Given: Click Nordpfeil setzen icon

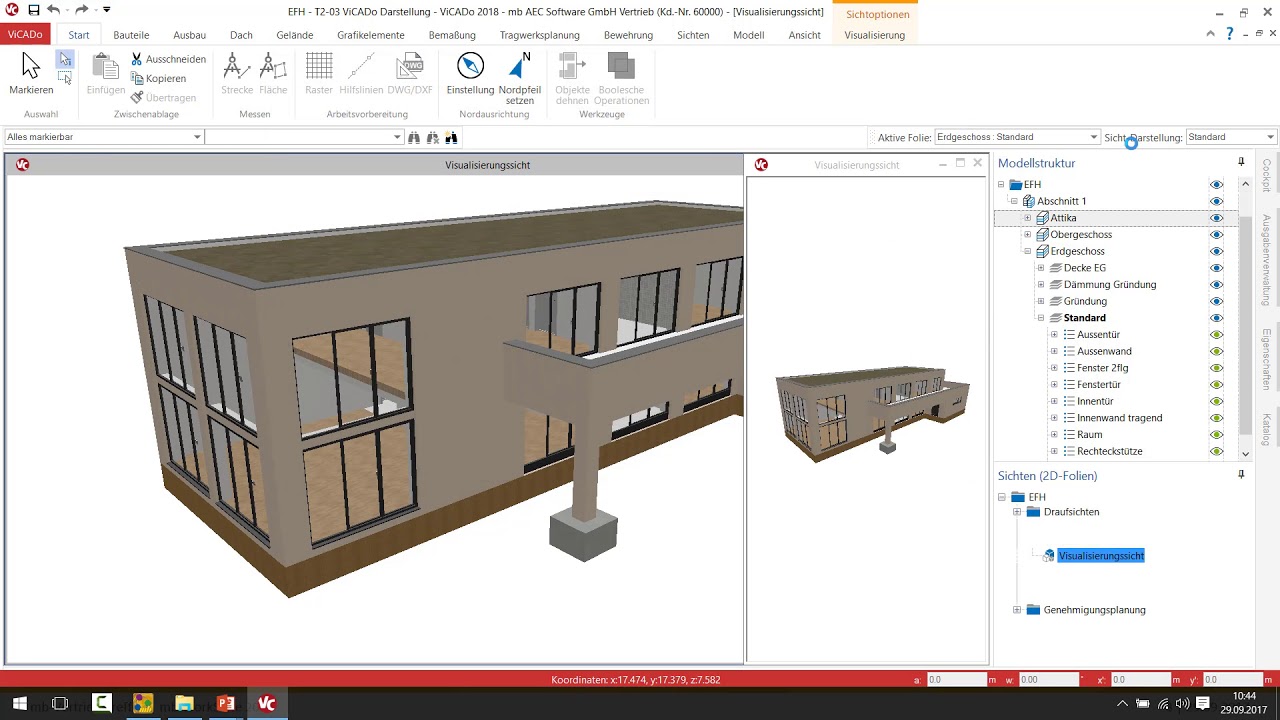Looking at the screenshot, I should coord(519,66).
